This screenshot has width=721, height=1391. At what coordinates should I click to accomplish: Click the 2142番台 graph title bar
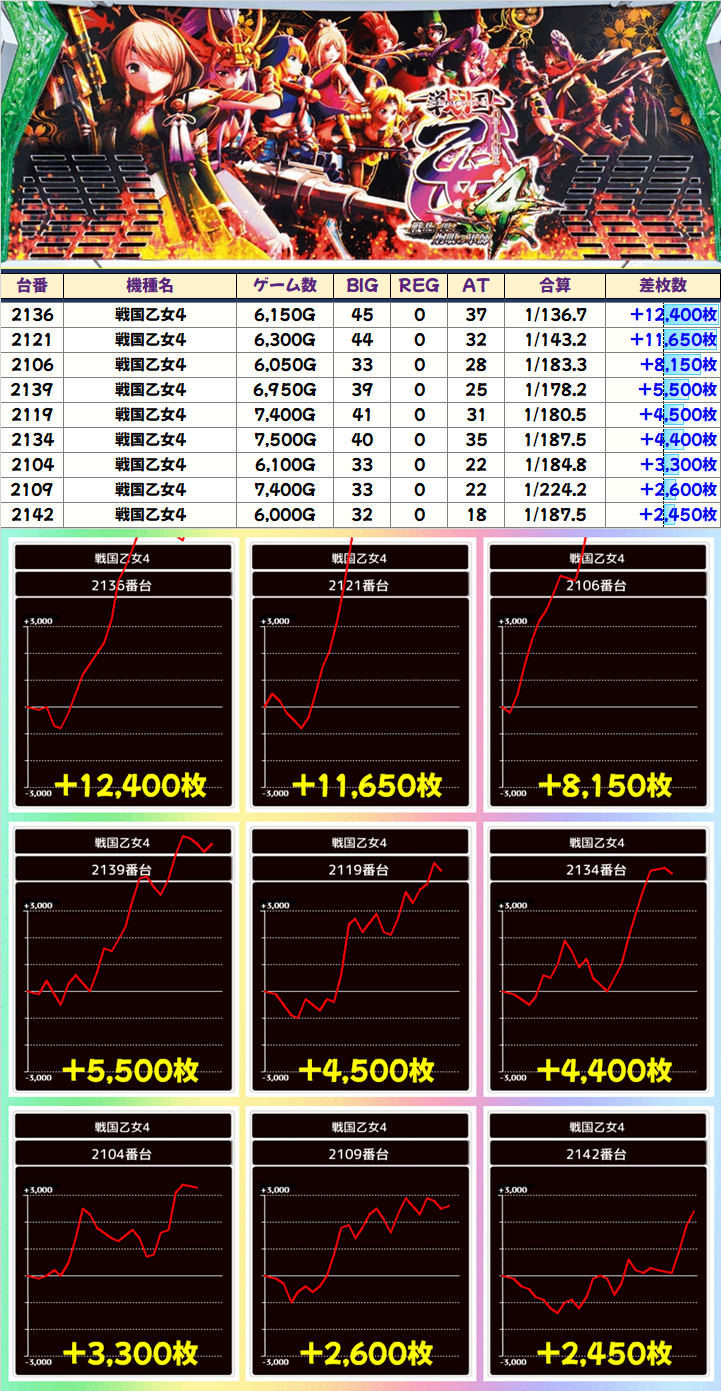pyautogui.click(x=597, y=1153)
